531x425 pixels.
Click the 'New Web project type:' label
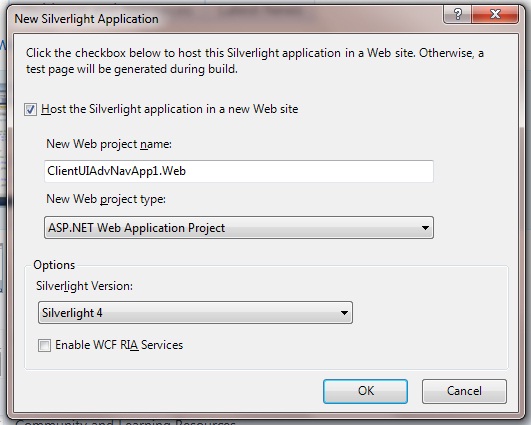click(x=106, y=199)
